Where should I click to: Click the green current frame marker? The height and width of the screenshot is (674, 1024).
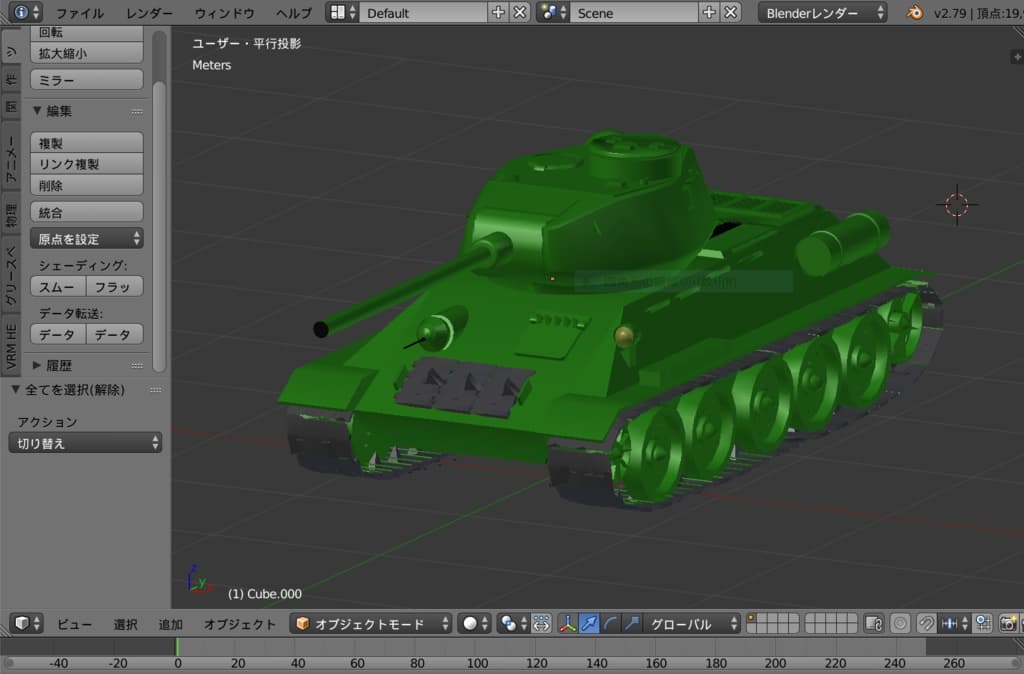pos(176,646)
